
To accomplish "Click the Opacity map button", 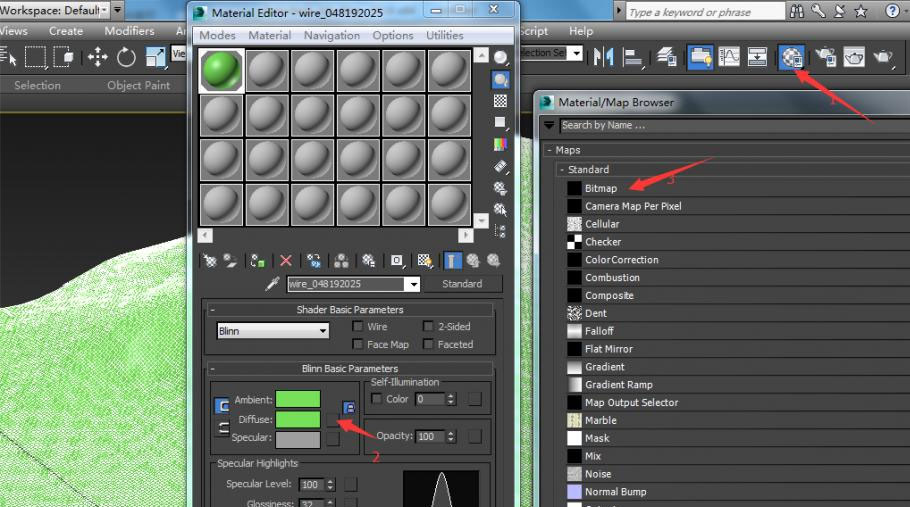I will pos(475,436).
